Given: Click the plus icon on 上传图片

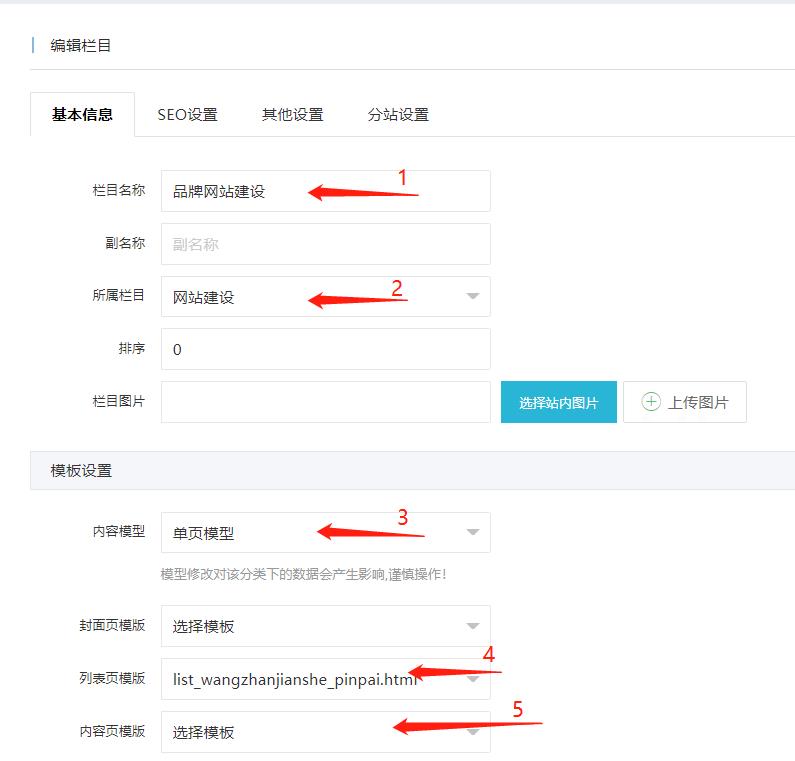Looking at the screenshot, I should (651, 402).
